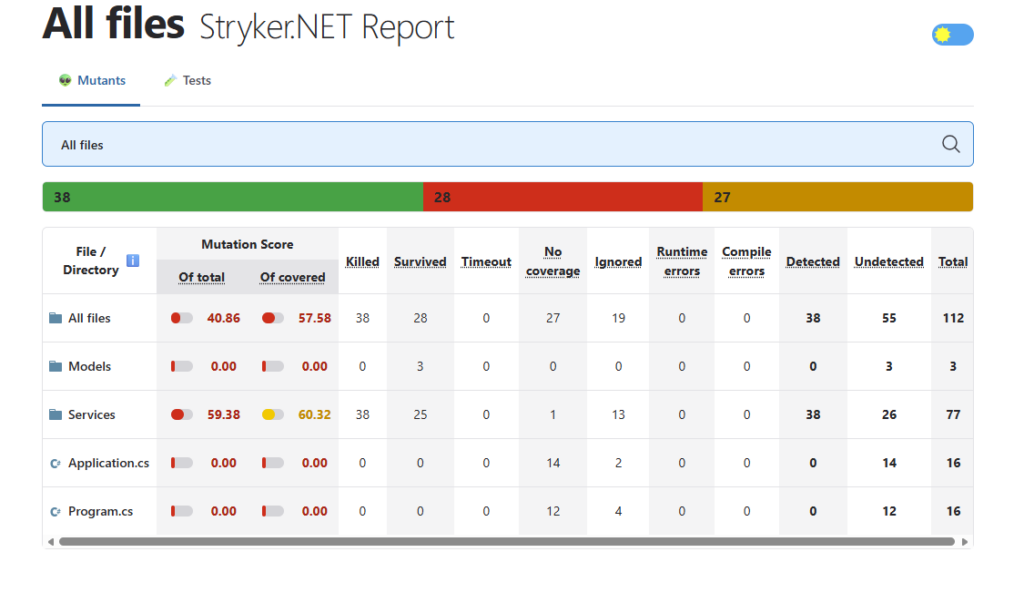The width and height of the screenshot is (1024, 593).
Task: Click the All files folder icon in table
Action: (x=55, y=319)
